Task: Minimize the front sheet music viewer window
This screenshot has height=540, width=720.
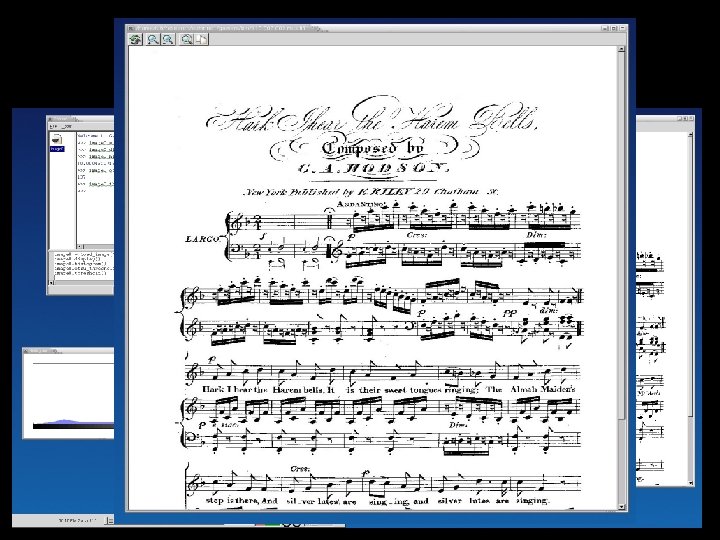Action: coord(606,28)
